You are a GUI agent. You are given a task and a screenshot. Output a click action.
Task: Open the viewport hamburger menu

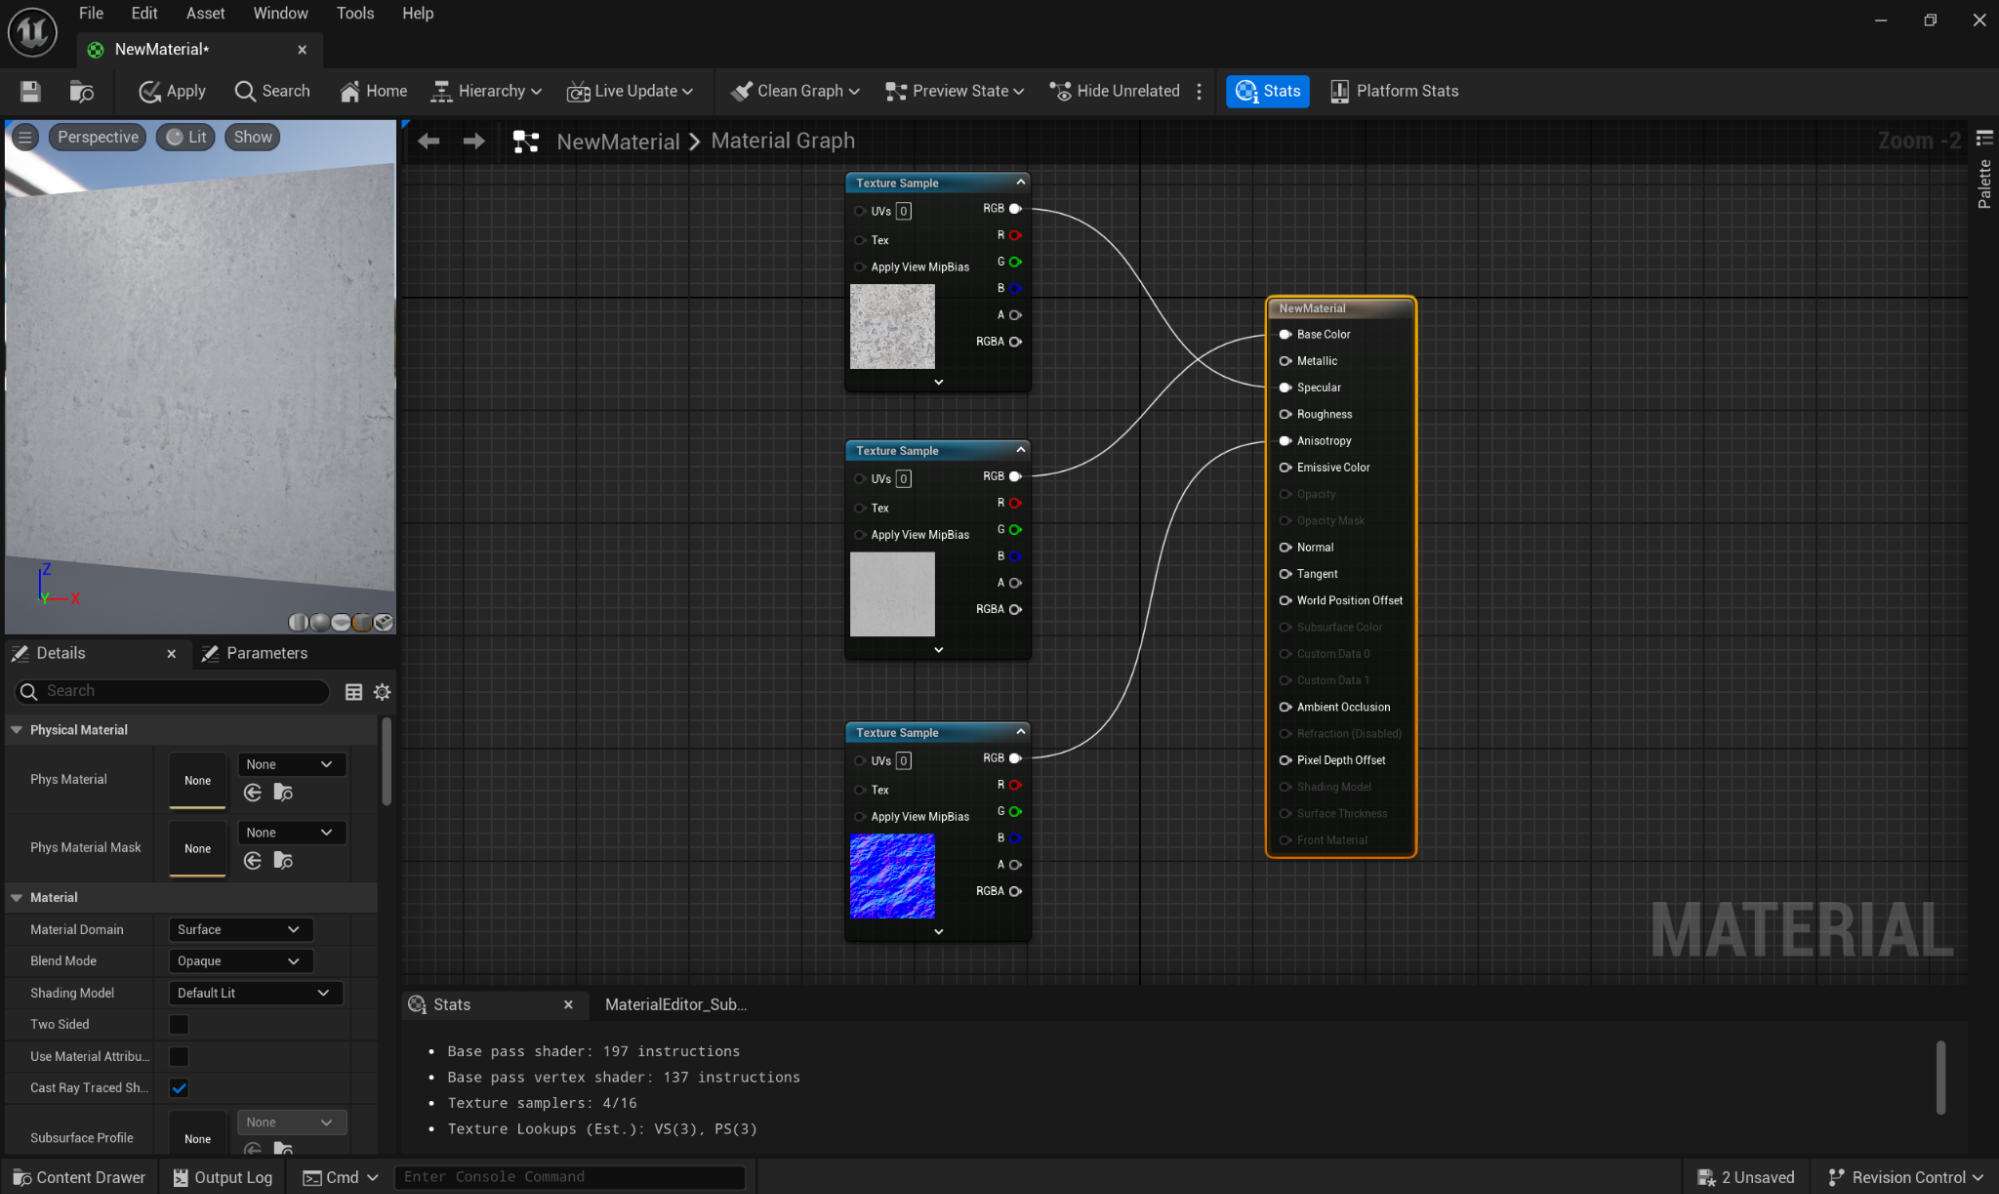[x=25, y=137]
